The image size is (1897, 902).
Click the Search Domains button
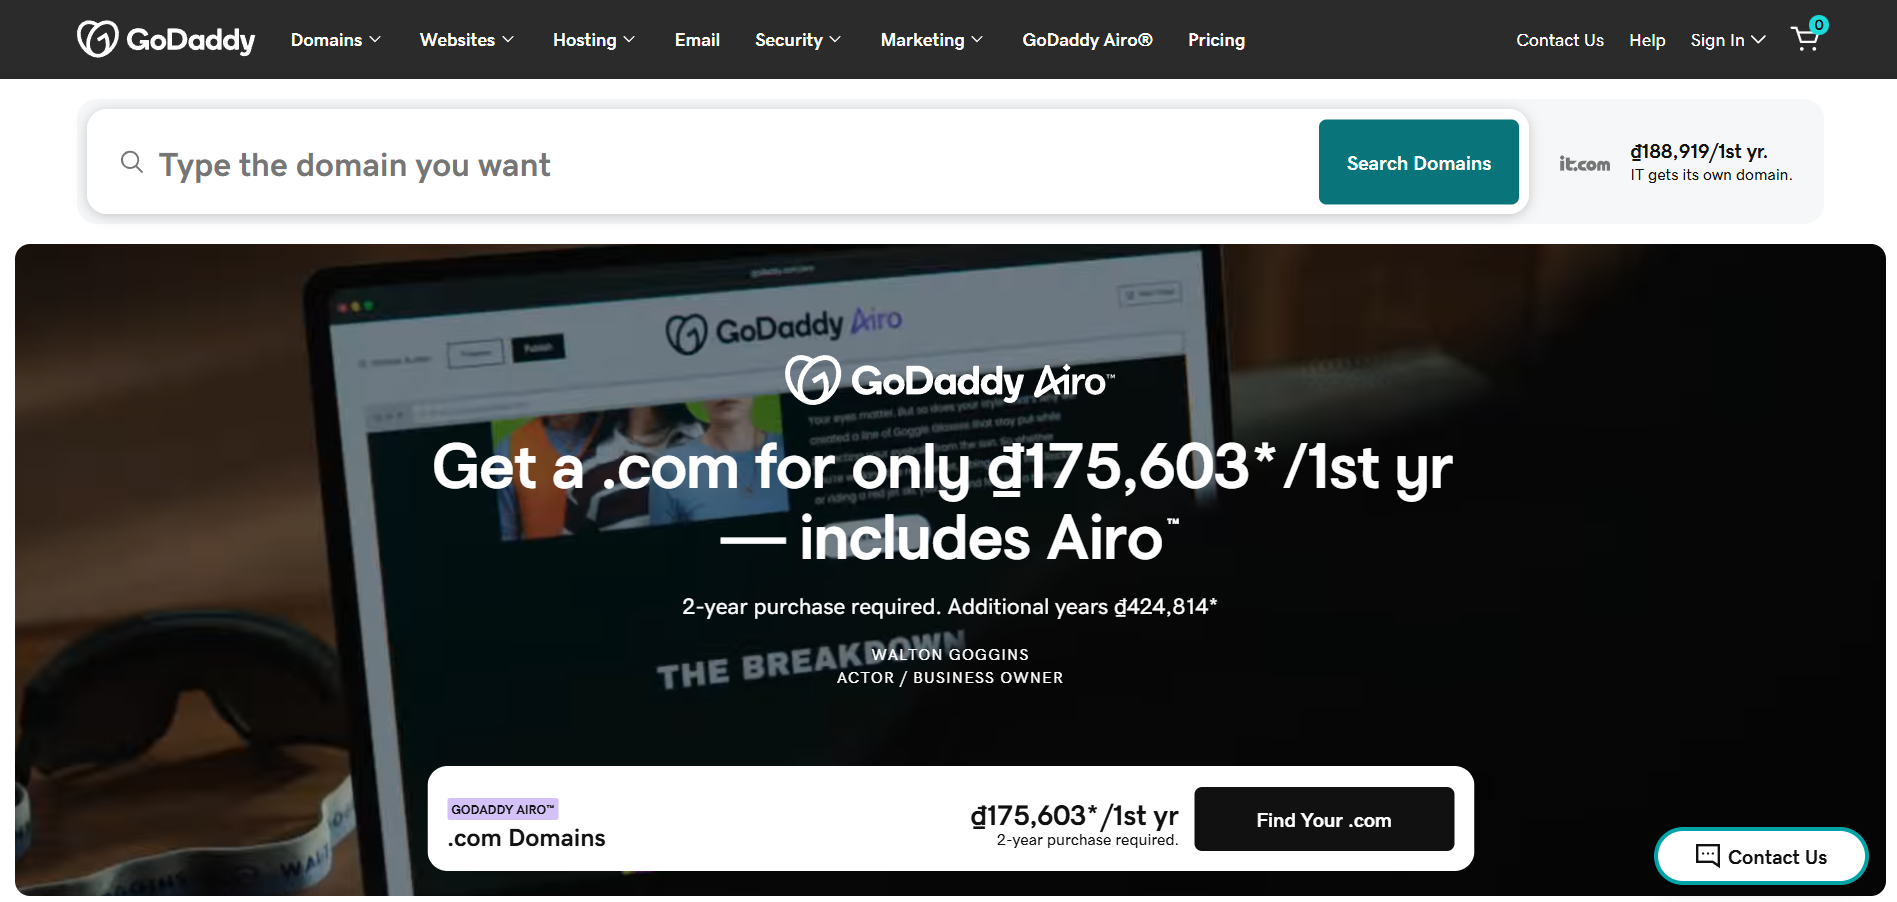tap(1418, 162)
